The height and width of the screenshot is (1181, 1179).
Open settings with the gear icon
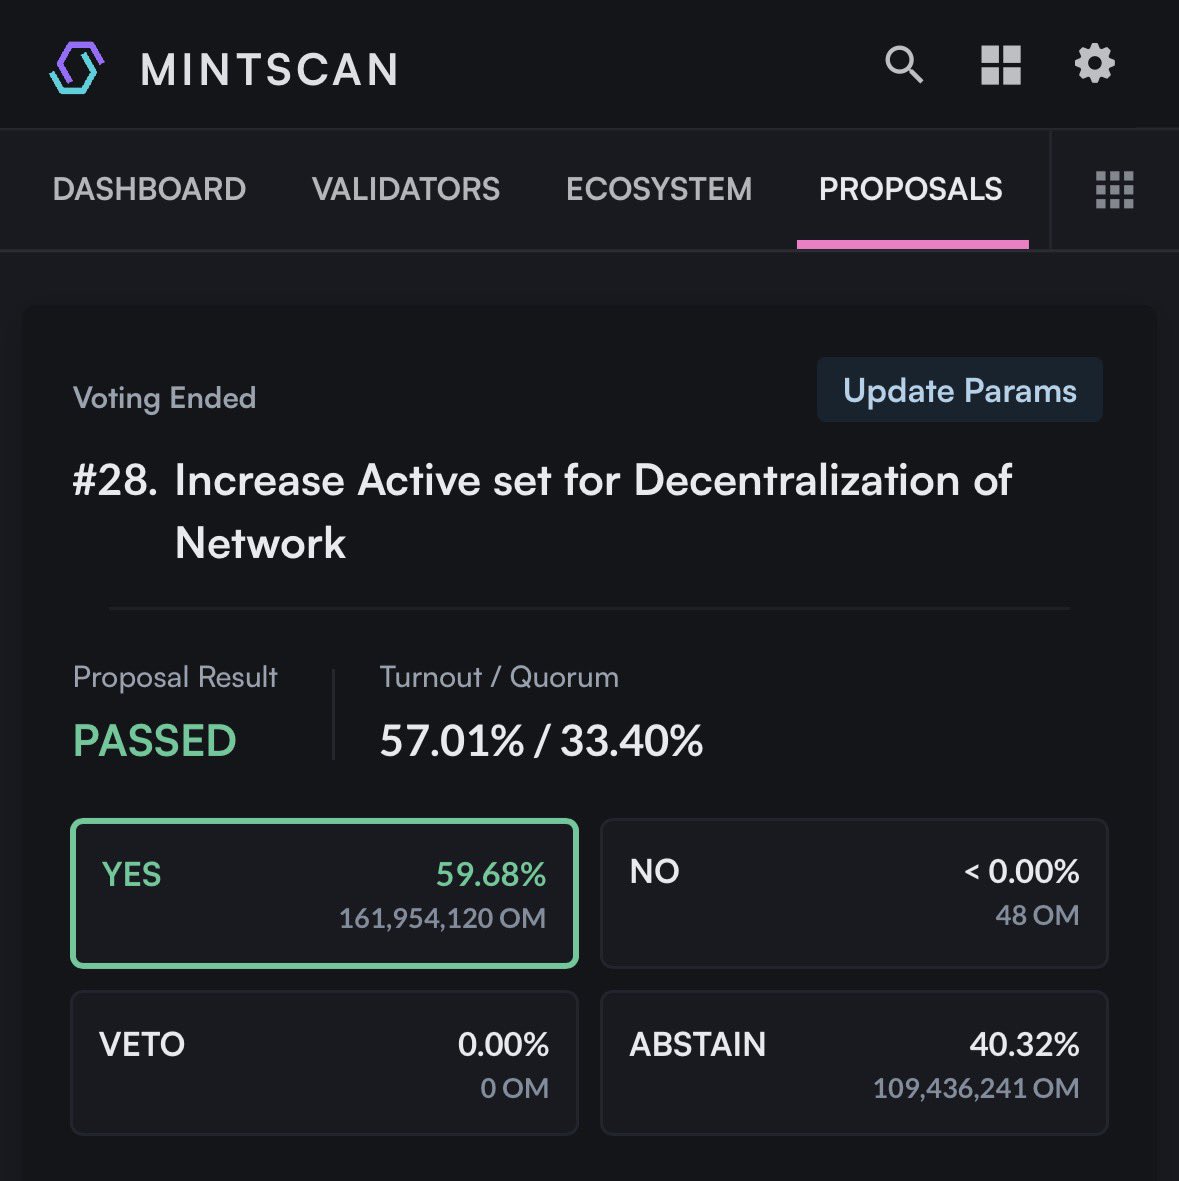(1094, 64)
